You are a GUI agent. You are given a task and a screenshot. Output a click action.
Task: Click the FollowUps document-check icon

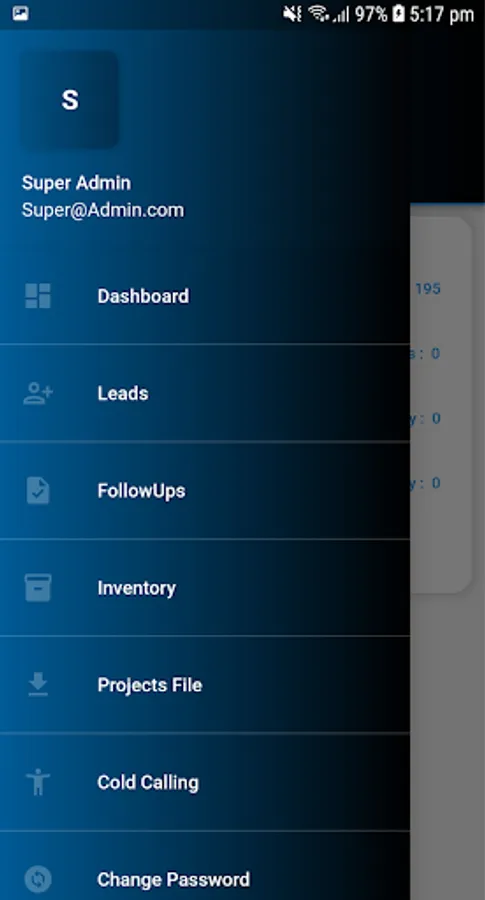pyautogui.click(x=38, y=491)
